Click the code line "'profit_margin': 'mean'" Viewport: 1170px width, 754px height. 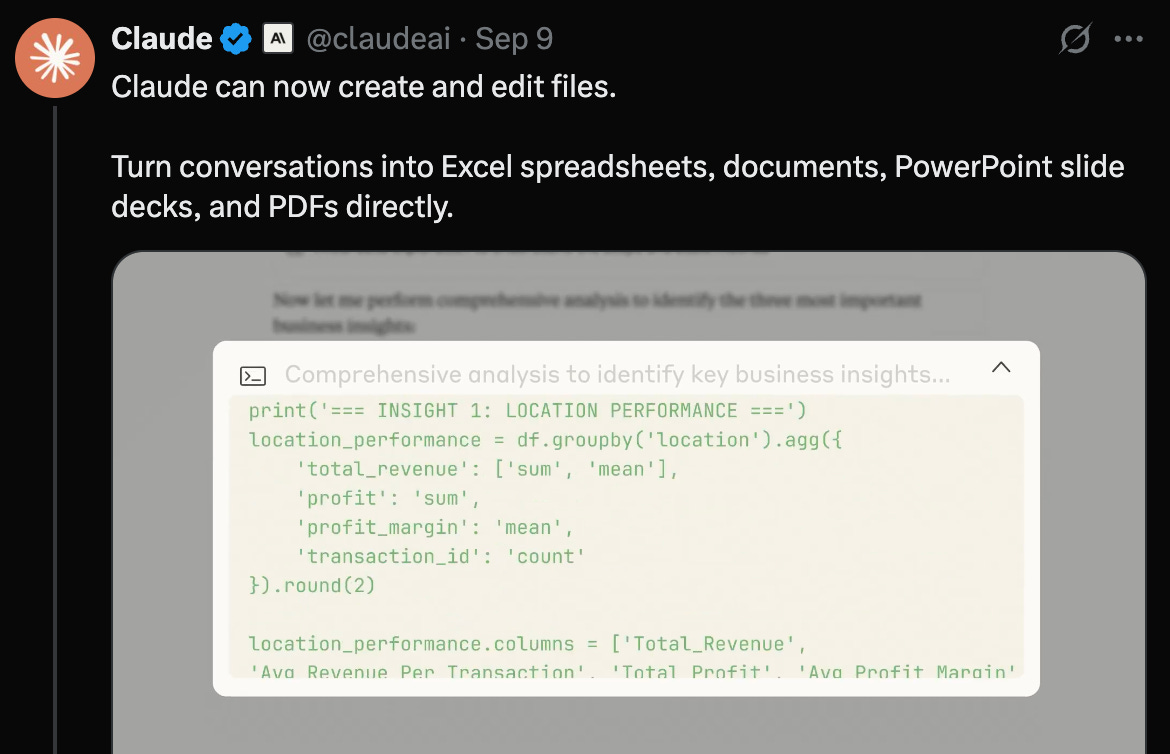[434, 527]
